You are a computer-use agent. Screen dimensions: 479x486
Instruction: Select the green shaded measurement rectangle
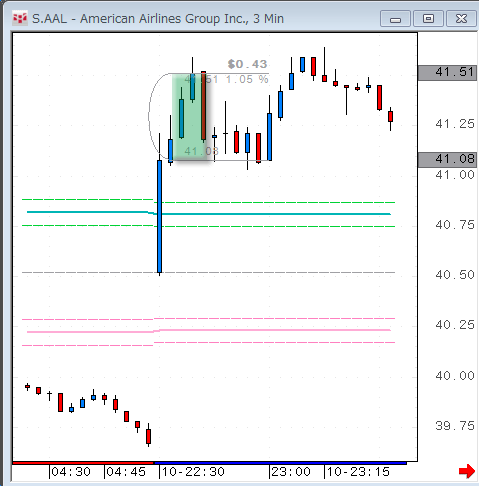(190, 117)
